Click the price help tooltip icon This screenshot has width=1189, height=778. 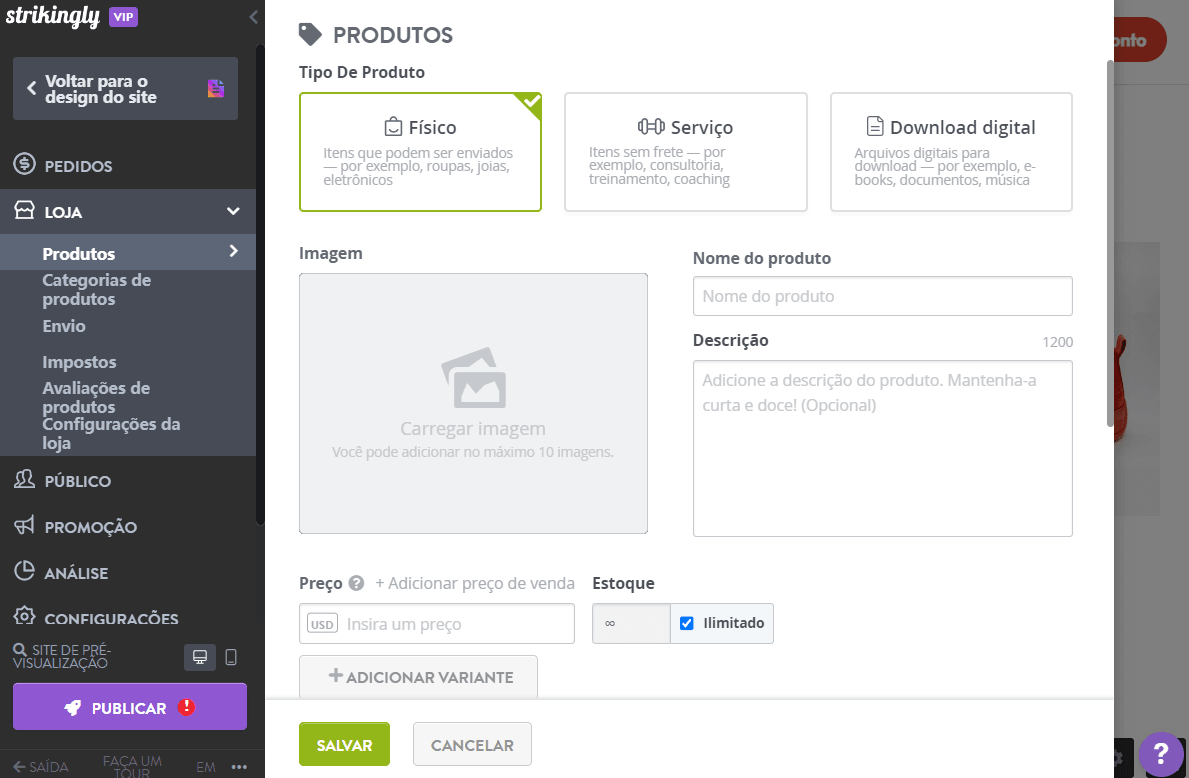click(x=356, y=583)
